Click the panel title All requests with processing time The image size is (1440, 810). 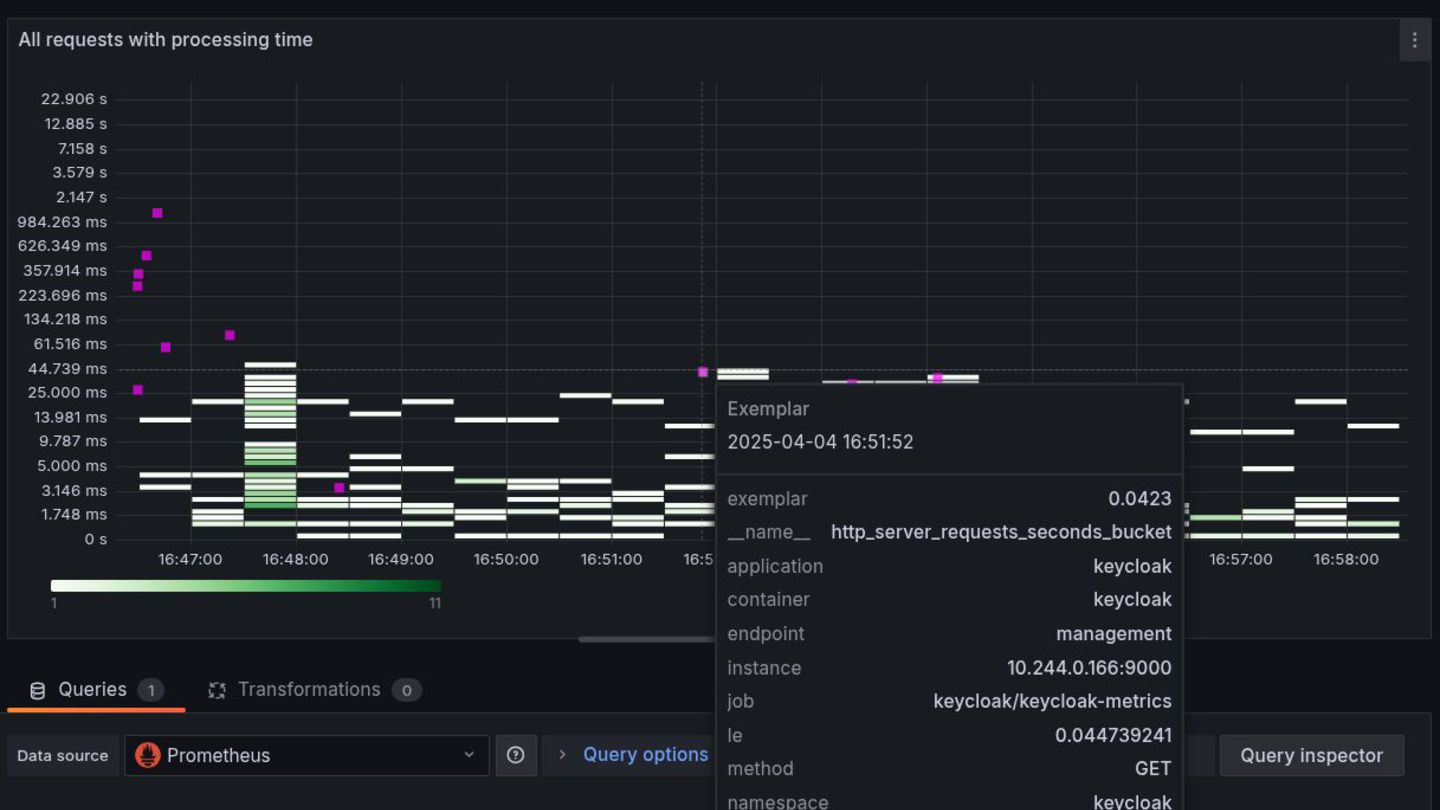point(166,40)
